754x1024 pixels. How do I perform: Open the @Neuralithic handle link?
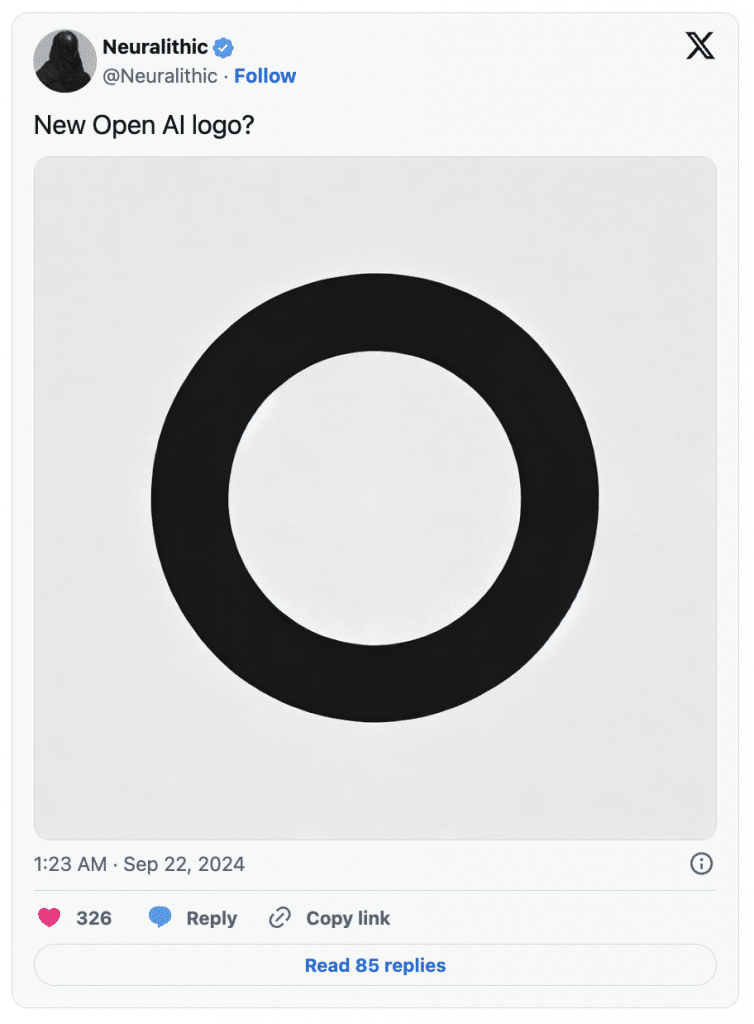160,76
